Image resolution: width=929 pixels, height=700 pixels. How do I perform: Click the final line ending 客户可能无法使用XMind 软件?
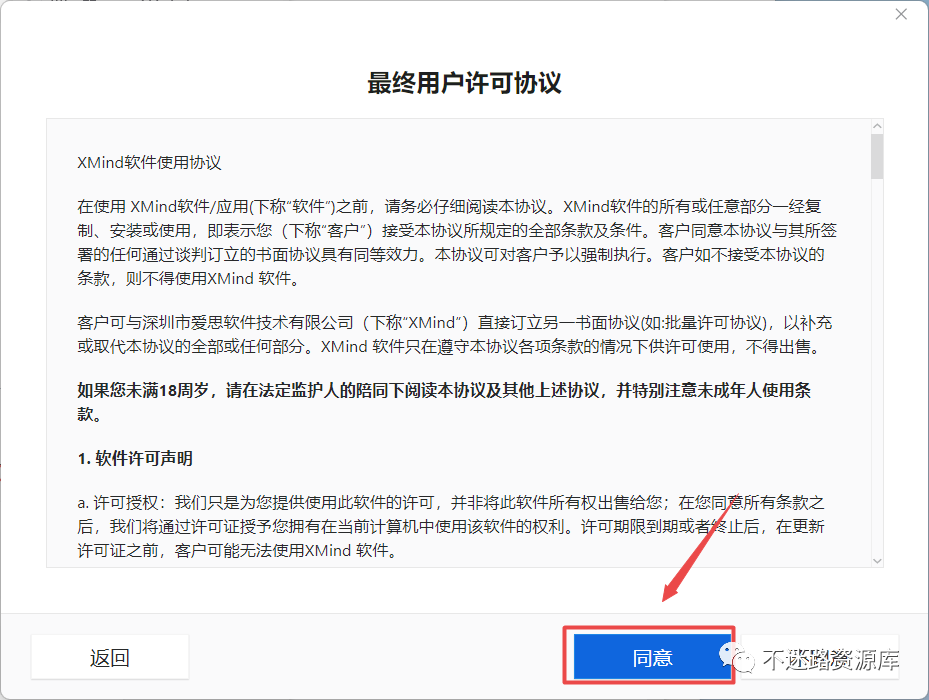[x=237, y=551]
